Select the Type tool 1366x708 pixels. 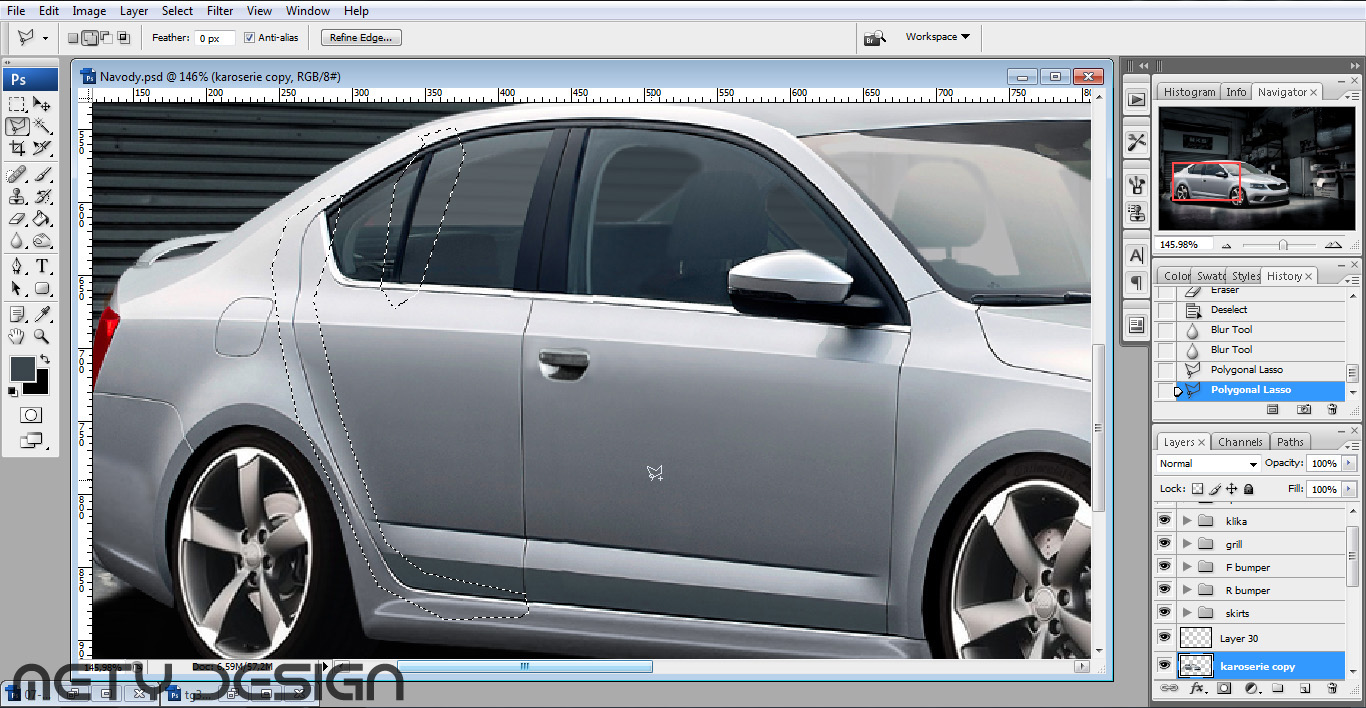[x=42, y=267]
